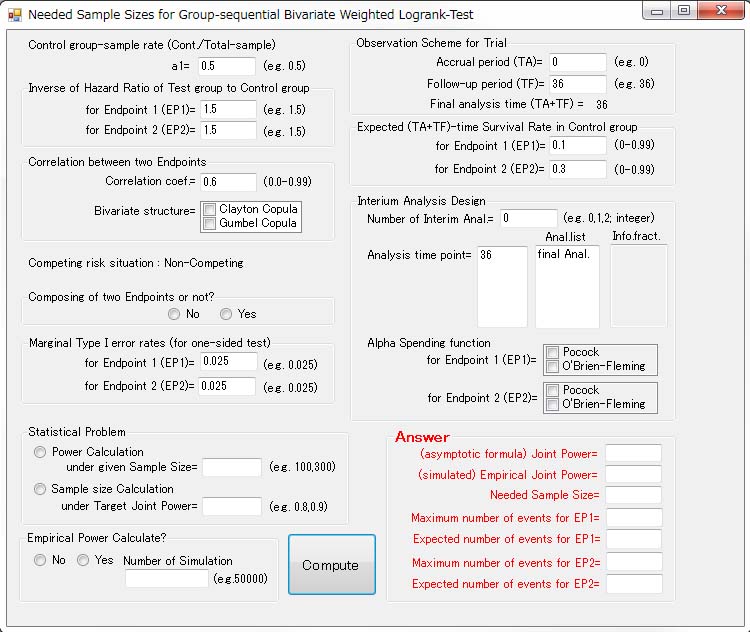Click the Number of Simulation field
This screenshot has height=632, width=750.
(167, 578)
